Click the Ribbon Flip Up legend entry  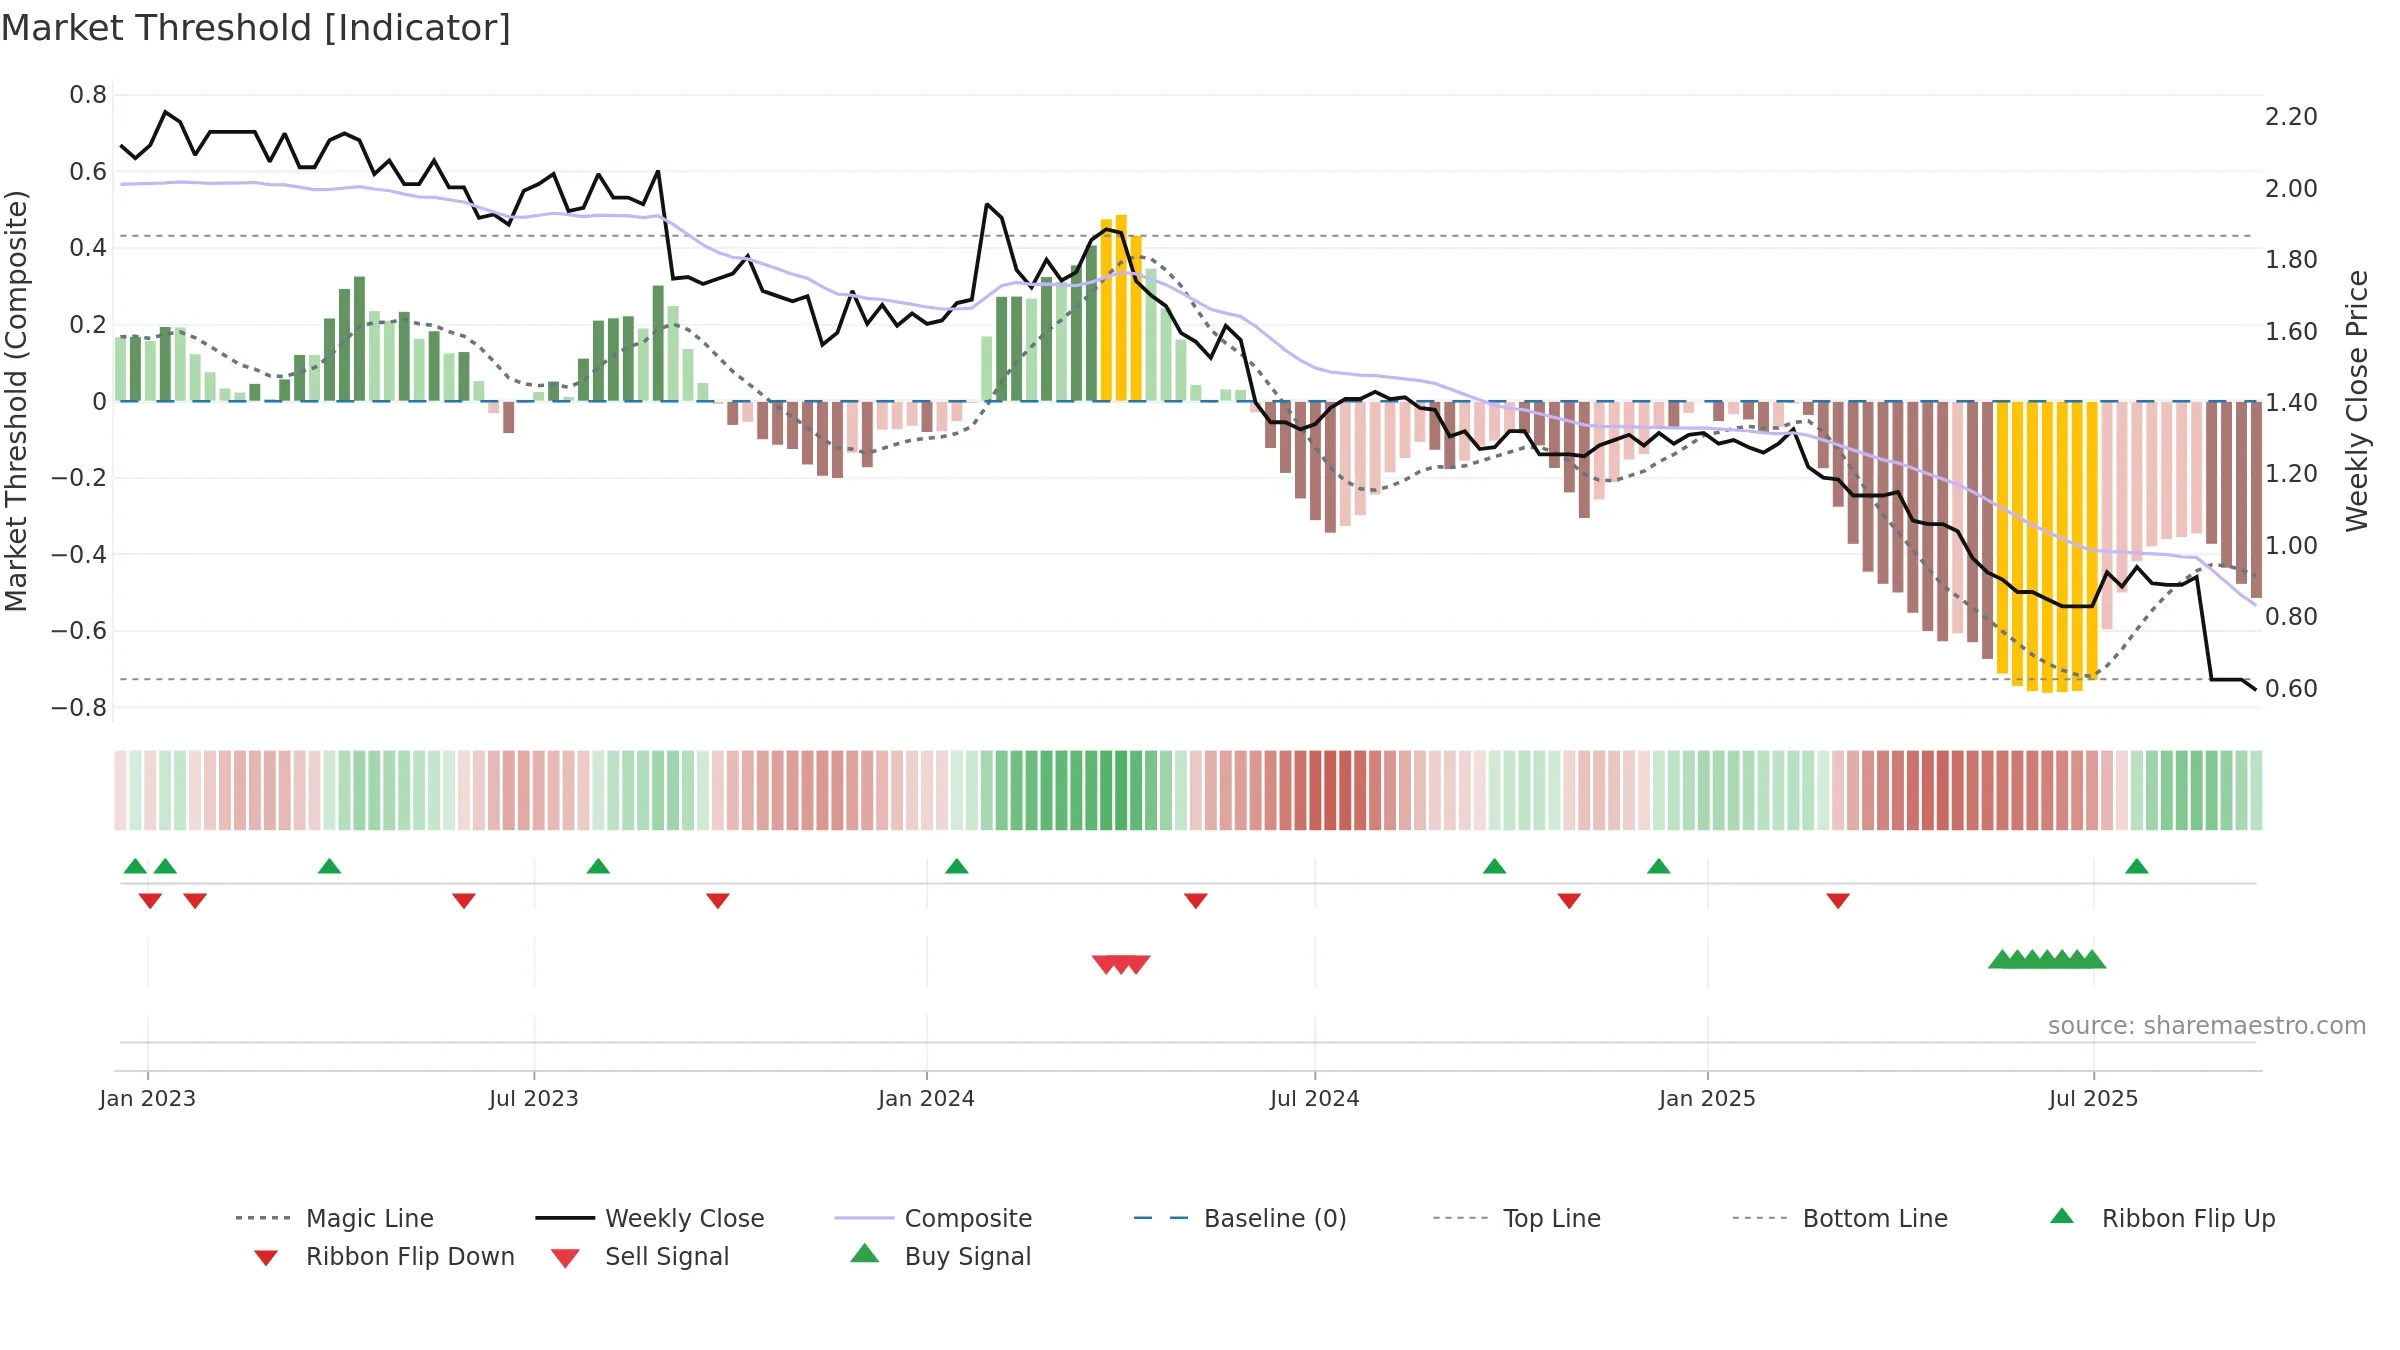(2162, 1218)
